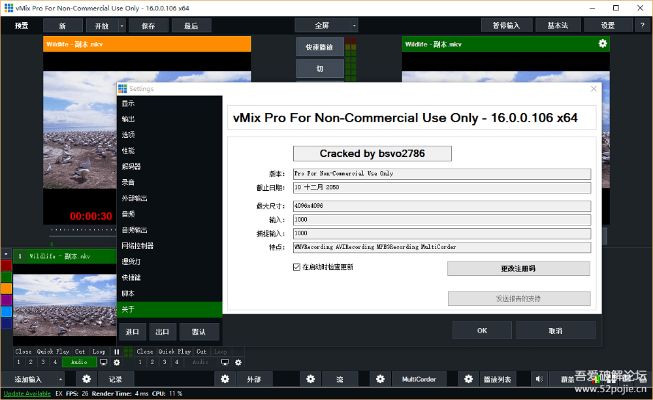Viewport: 653px width, 400px height.
Task: Open 网络控制器 settings category
Action: tap(169, 246)
